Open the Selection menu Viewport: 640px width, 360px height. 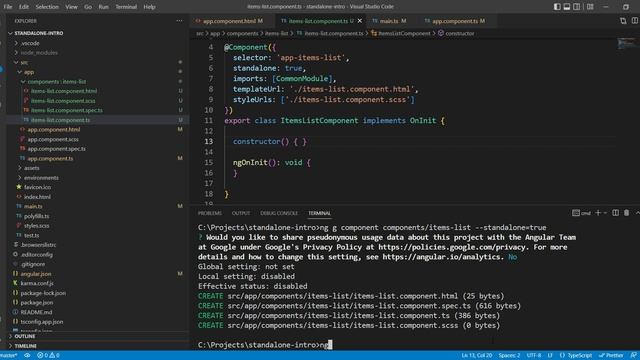click(47, 7)
